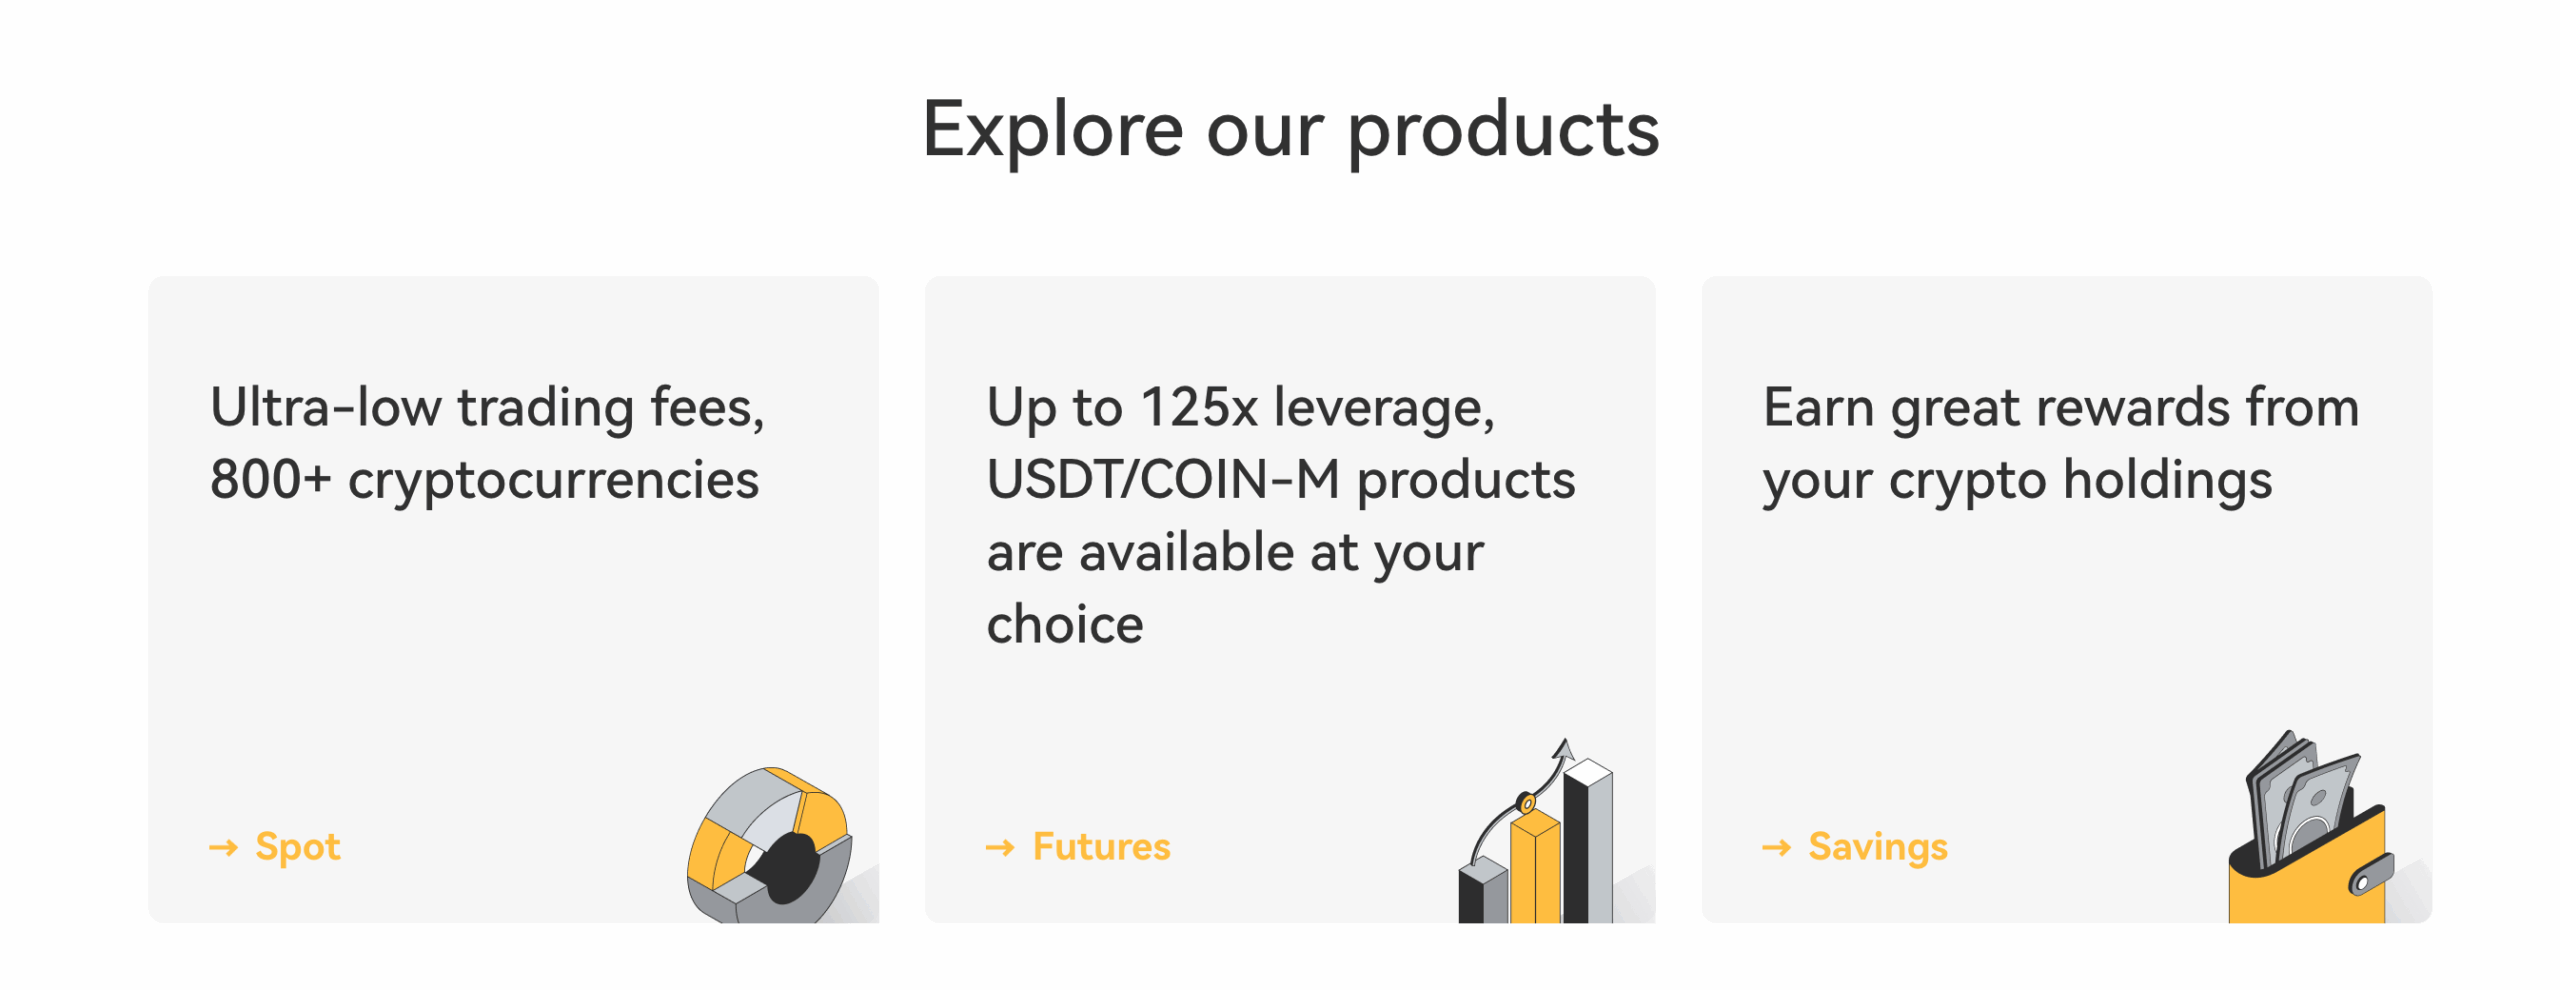The height and width of the screenshot is (990, 2560).
Task: Click the bar chart growth icon
Action: tap(1535, 830)
